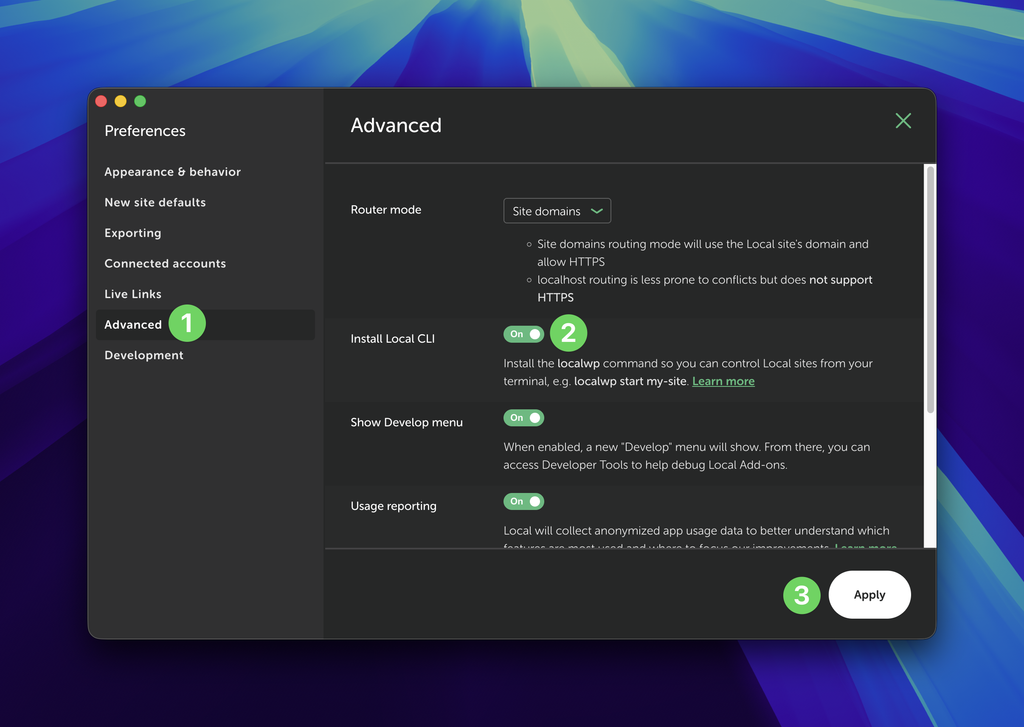
Task: Click the red close window button
Action: pyautogui.click(x=101, y=101)
